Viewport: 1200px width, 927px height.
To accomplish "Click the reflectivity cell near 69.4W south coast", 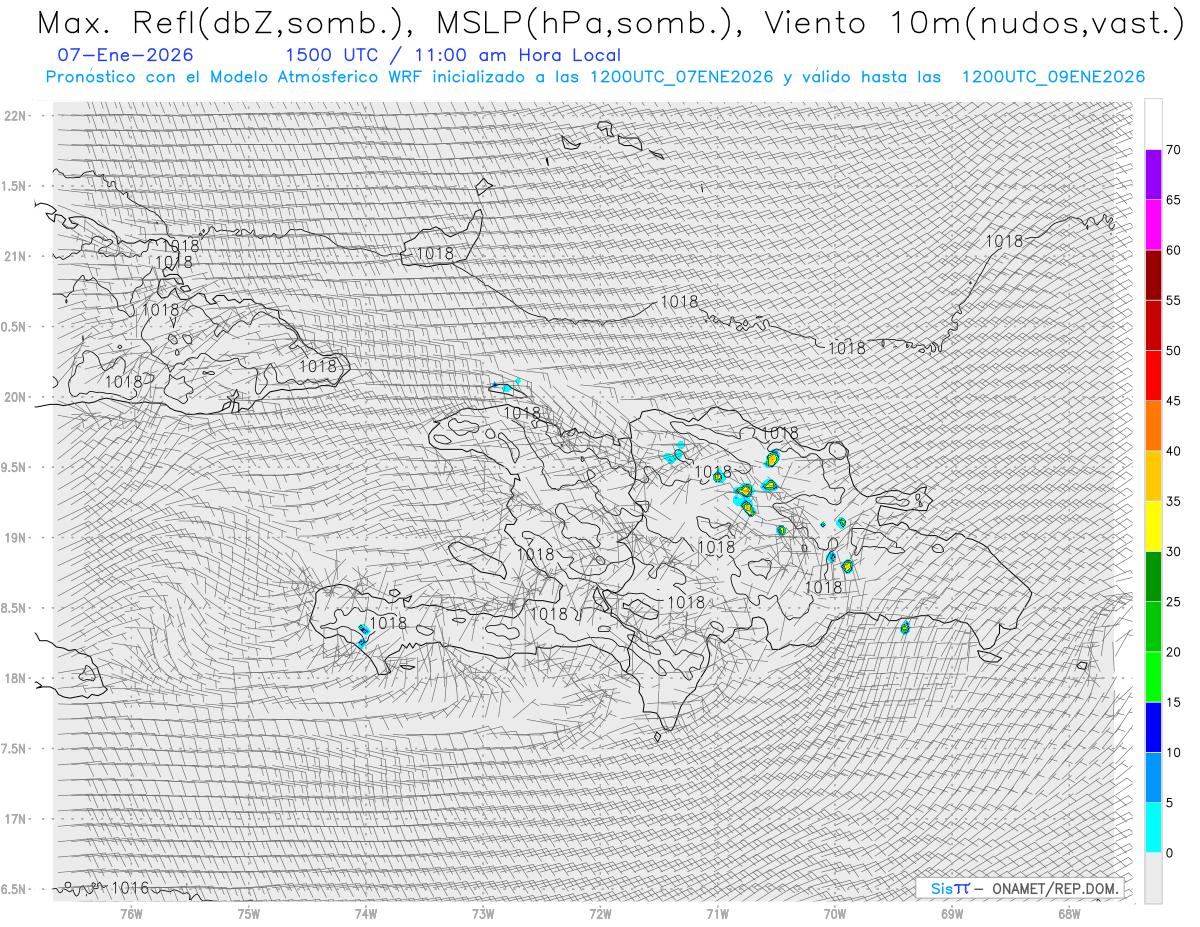I will [905, 628].
